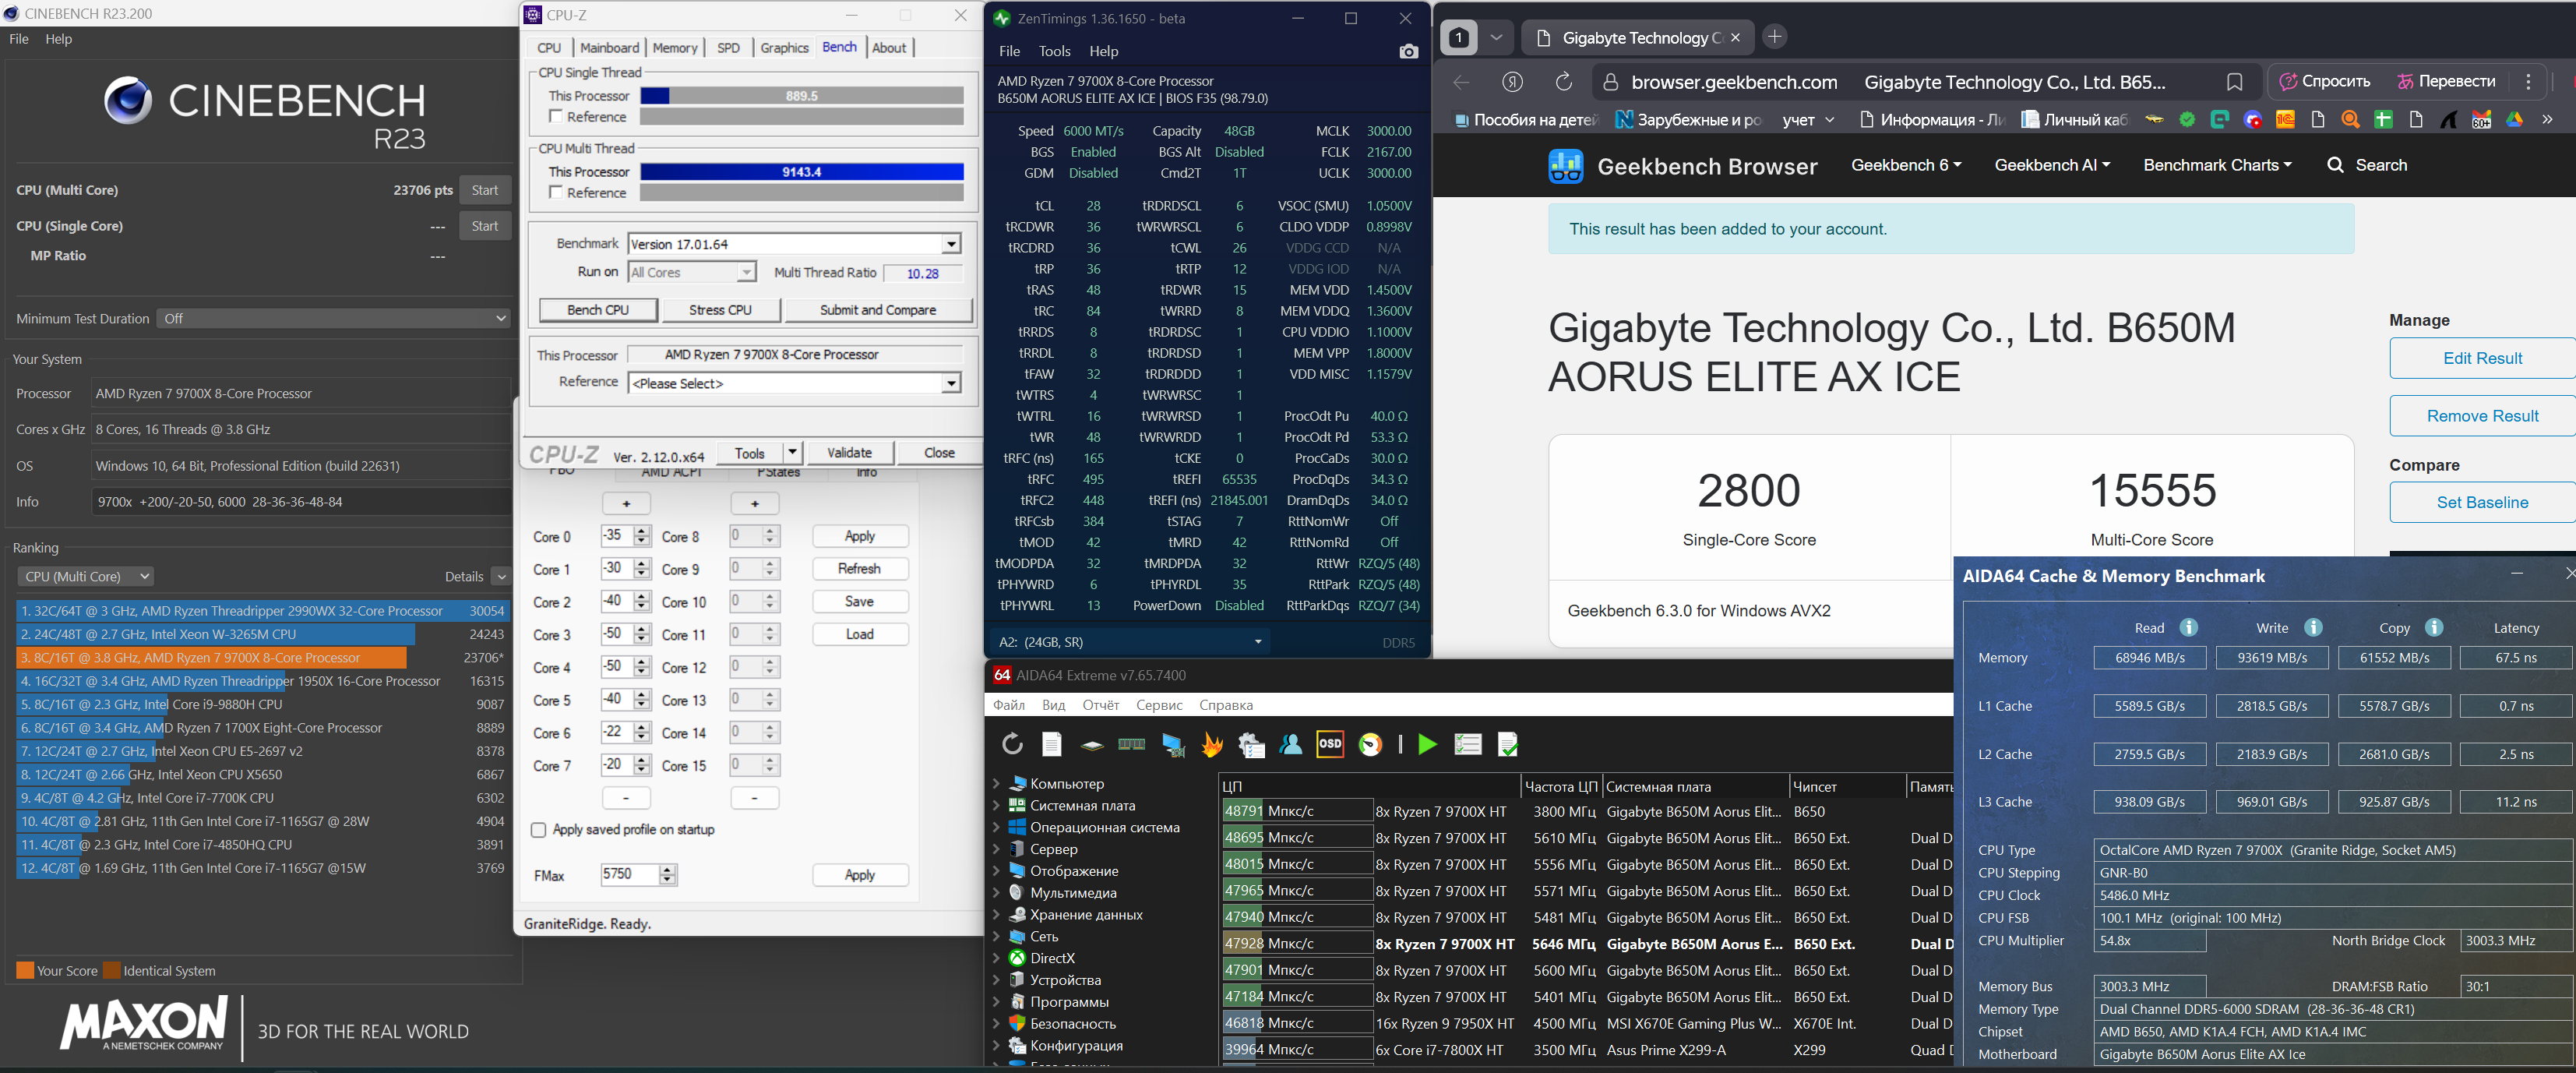The width and height of the screenshot is (2576, 1073).
Task: Take a ZenTimings screenshot with camera icon
Action: (1408, 51)
